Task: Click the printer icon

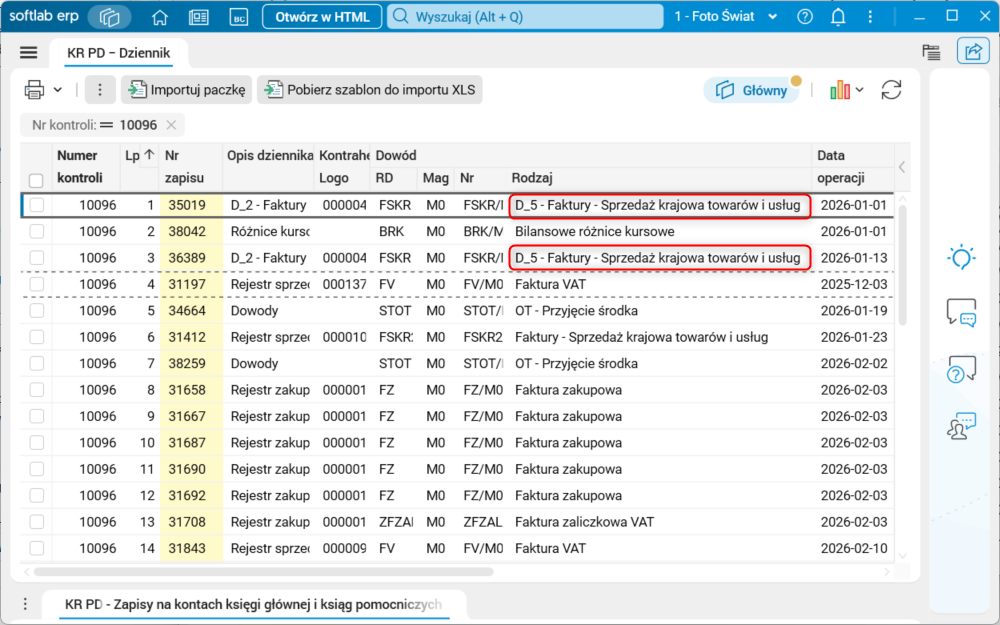Action: 34,90
